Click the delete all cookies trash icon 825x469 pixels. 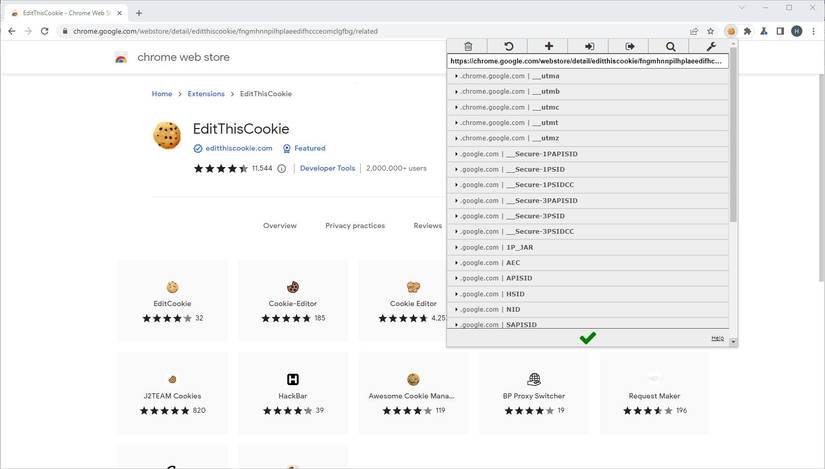[x=468, y=46]
